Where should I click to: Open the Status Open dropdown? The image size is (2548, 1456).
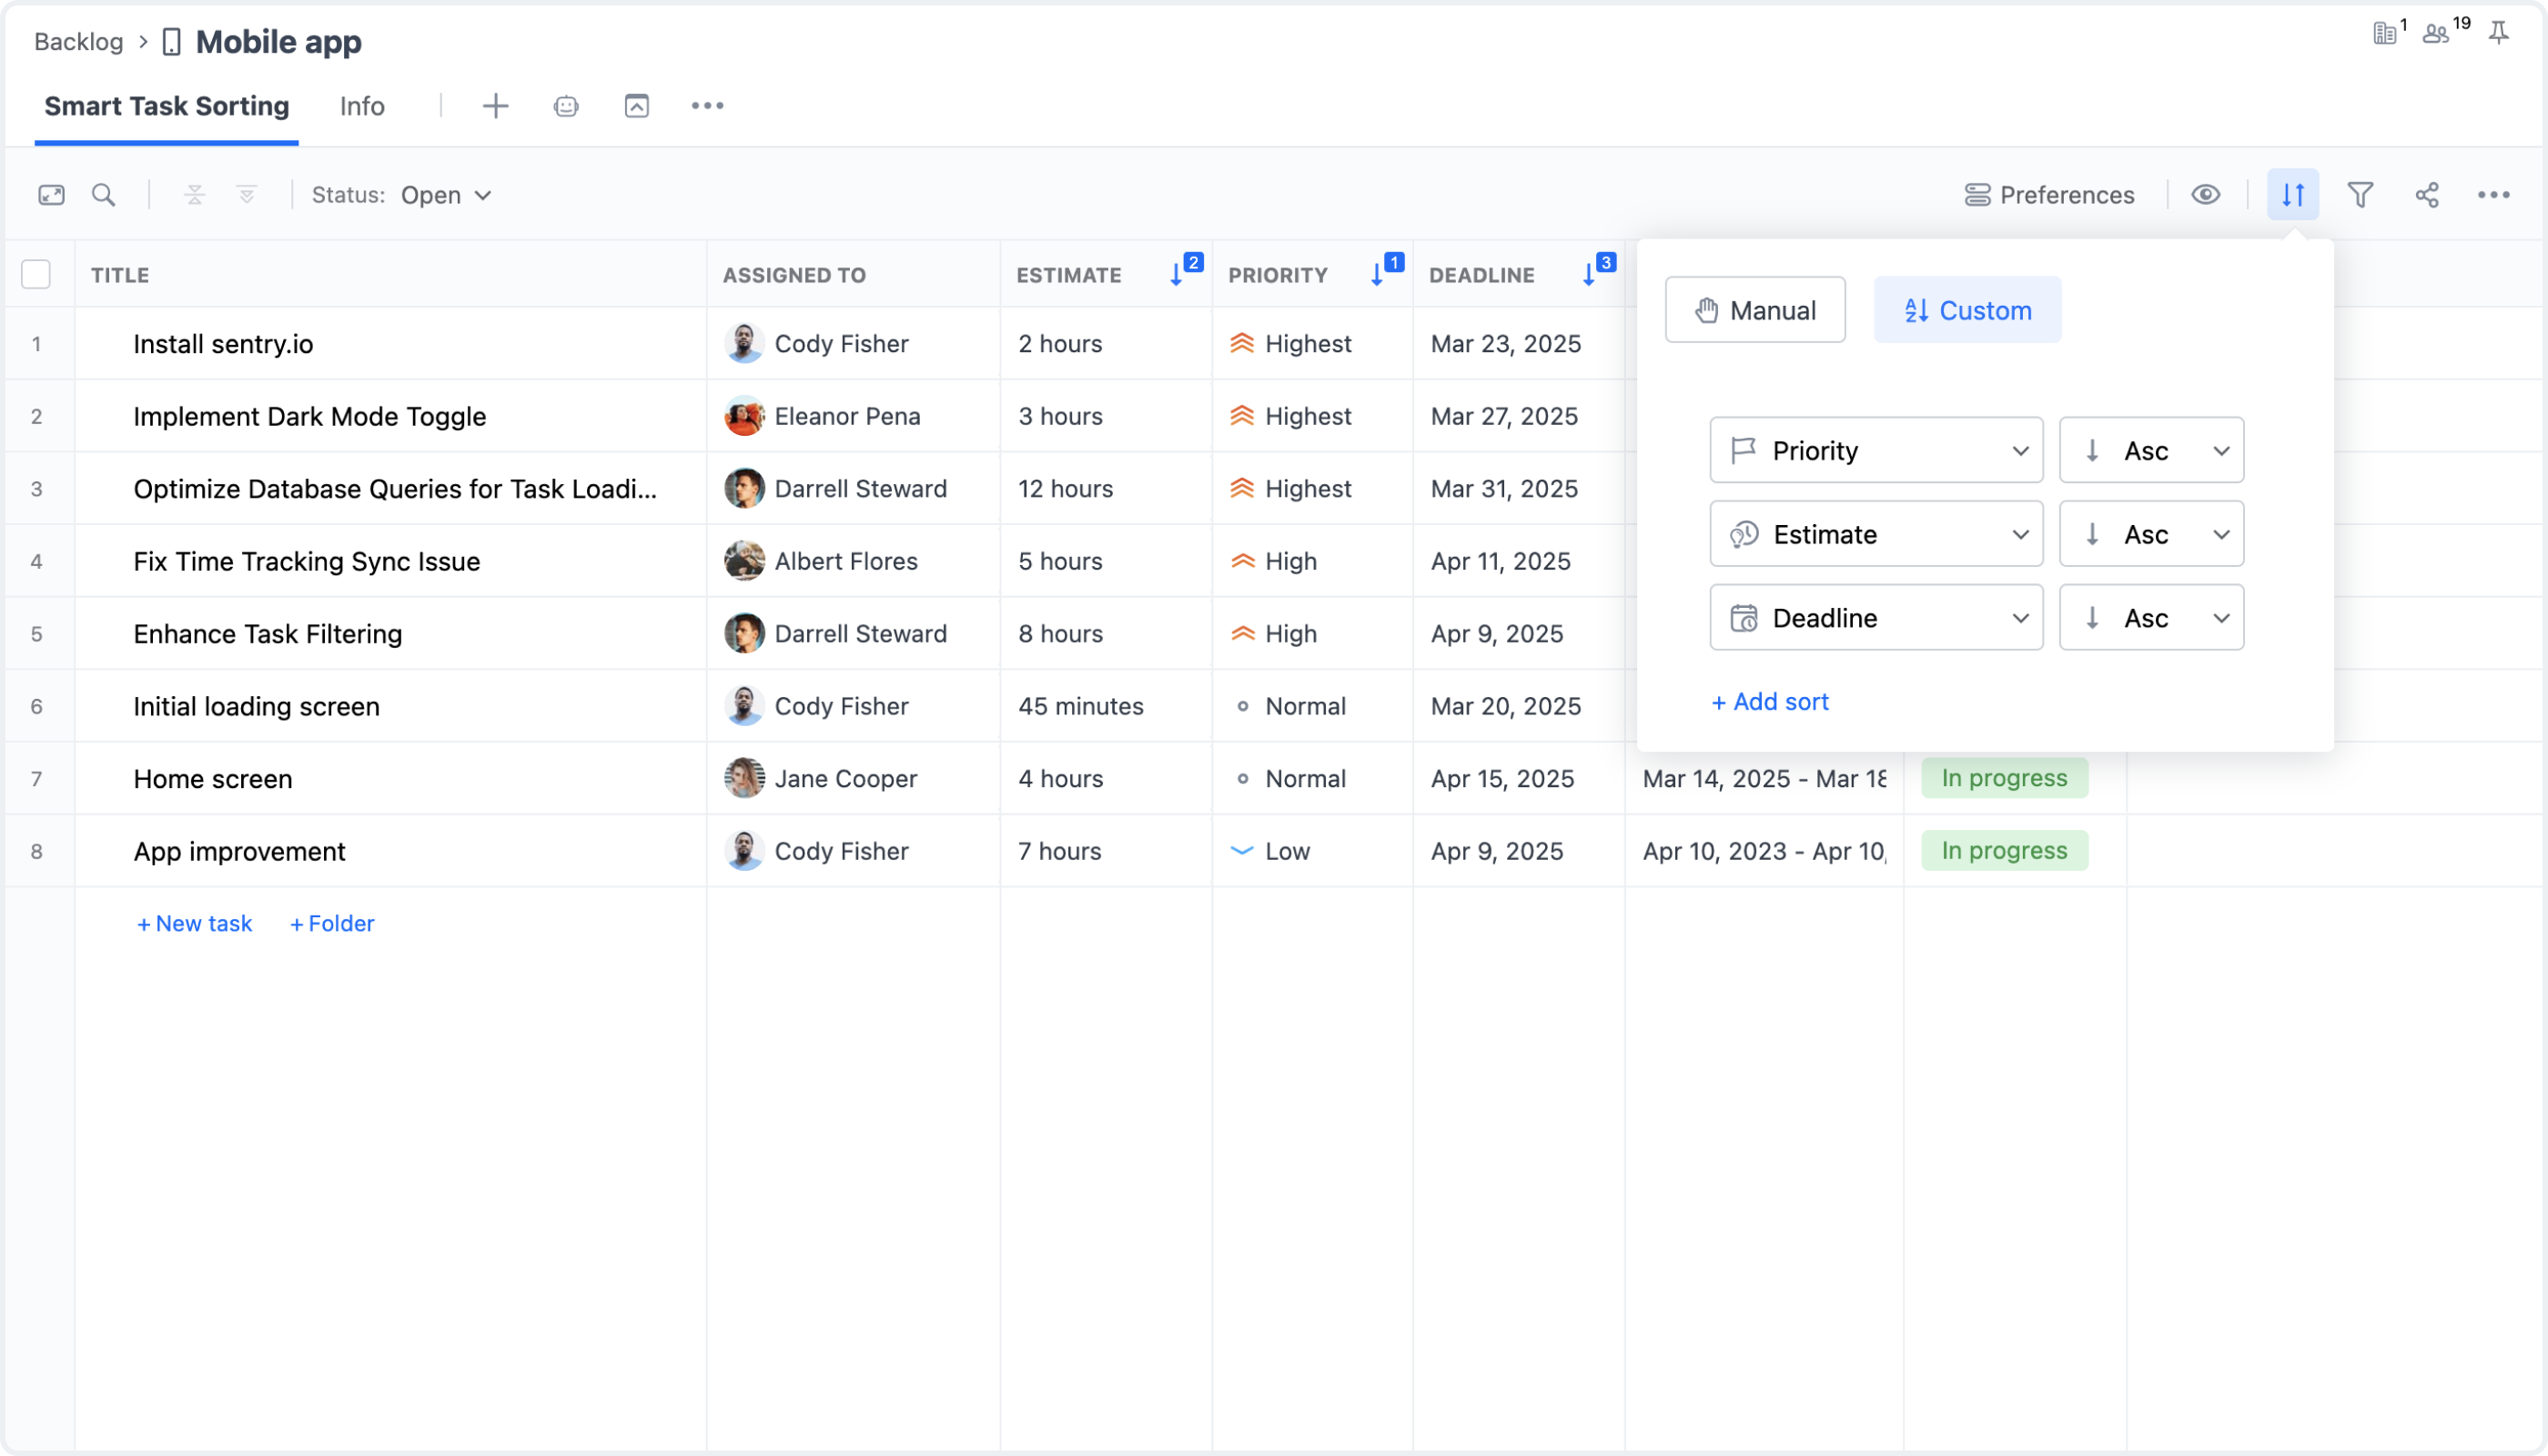tap(447, 195)
